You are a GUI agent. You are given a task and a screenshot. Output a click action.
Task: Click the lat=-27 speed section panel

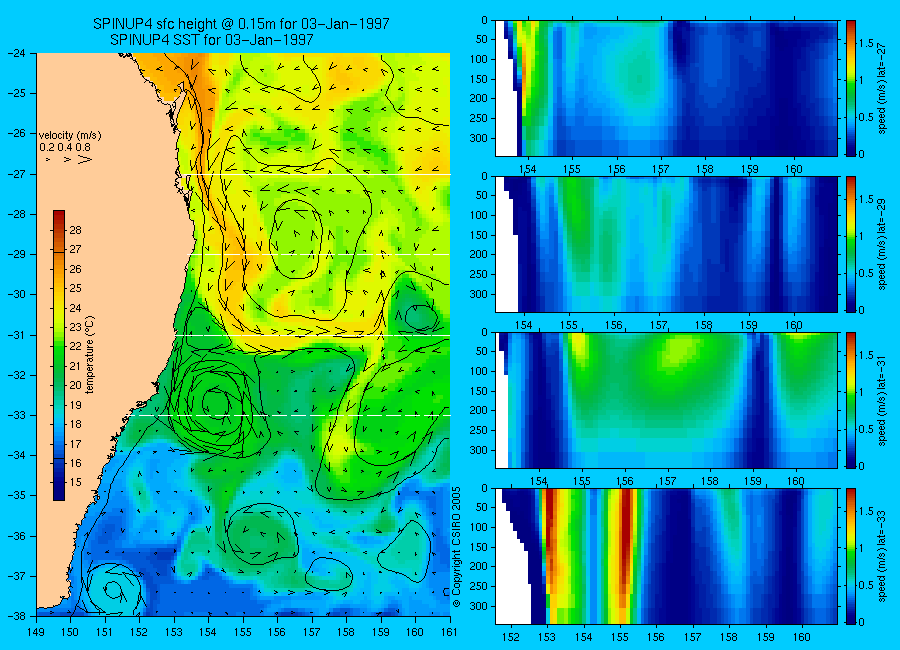[666, 88]
